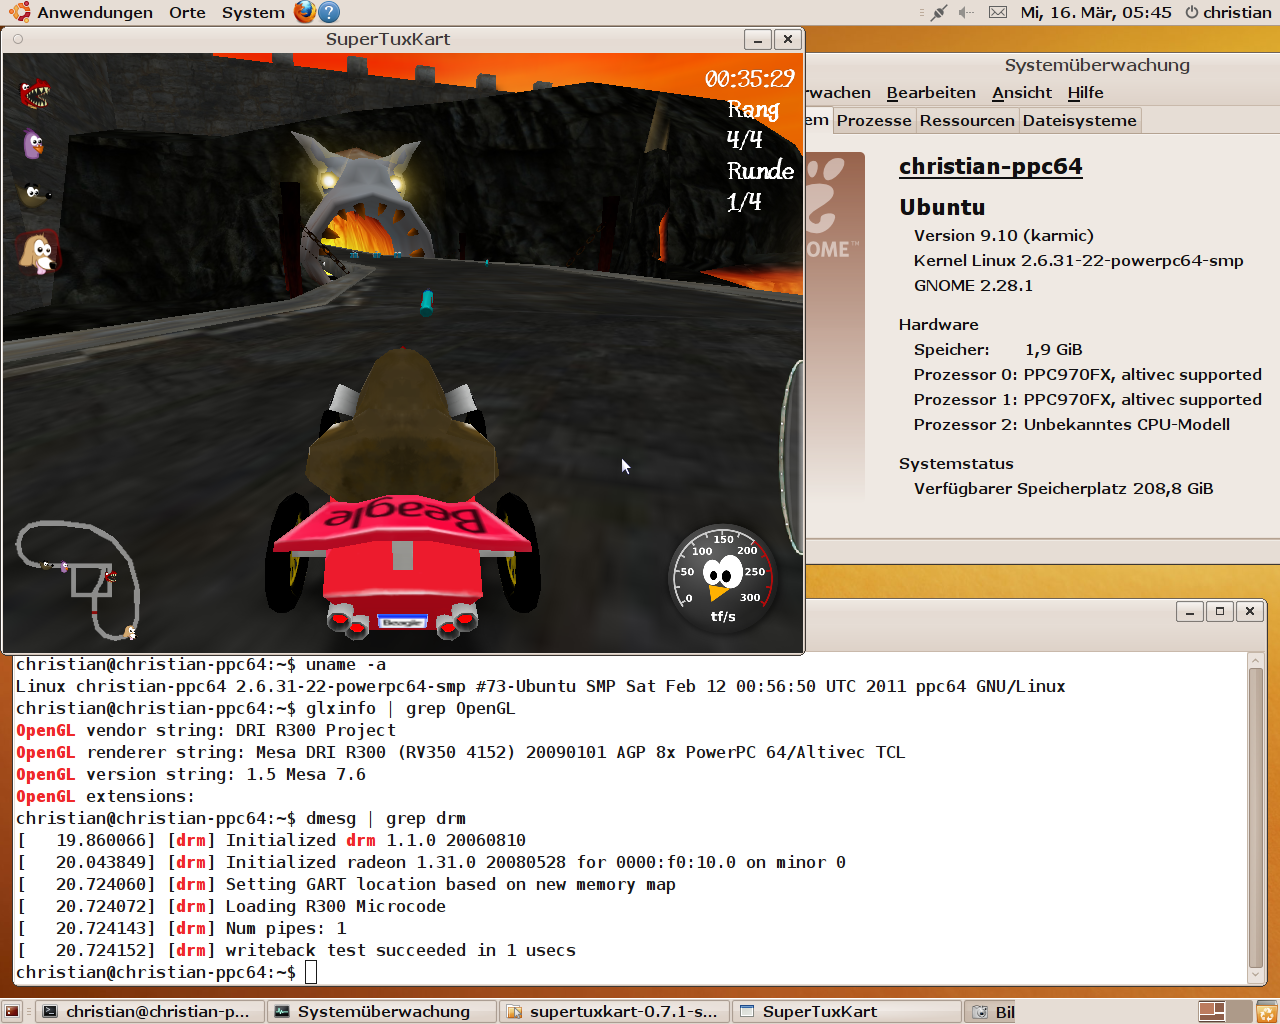Click the Version 9.10 (karmic) line
This screenshot has height=1024, width=1280.
click(1003, 235)
